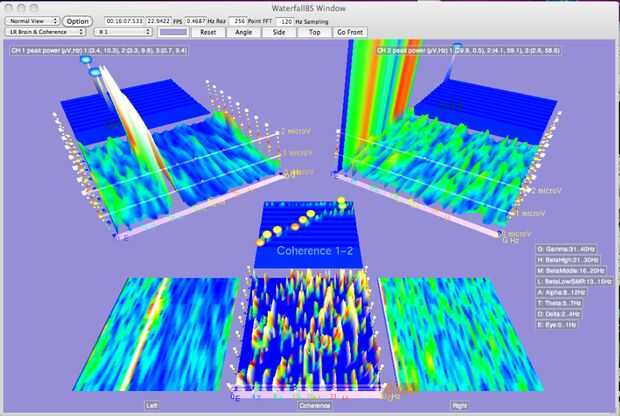Click the elapsed time readout field

tap(125, 21)
